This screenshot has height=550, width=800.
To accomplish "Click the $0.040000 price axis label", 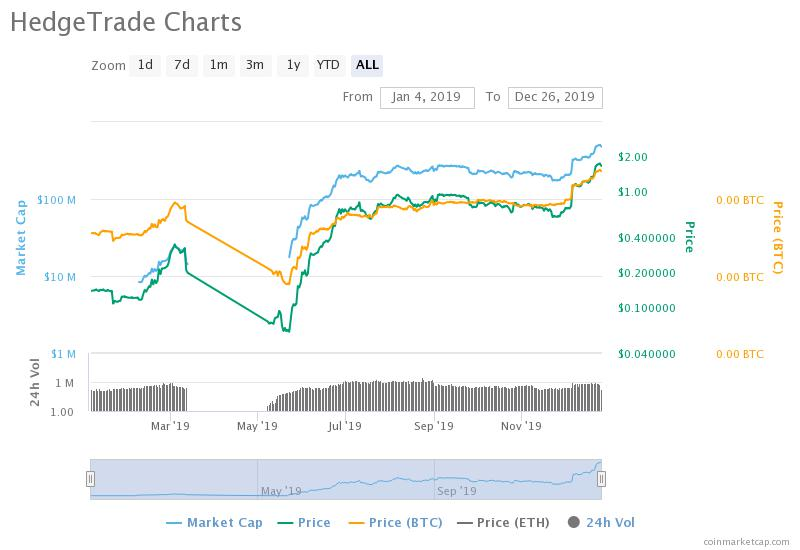I will (x=646, y=354).
